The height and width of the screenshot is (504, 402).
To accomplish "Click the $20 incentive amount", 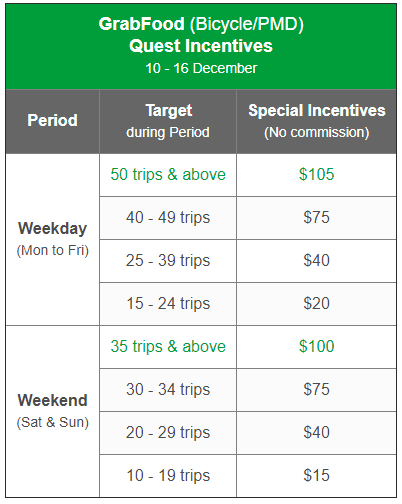I will [316, 303].
